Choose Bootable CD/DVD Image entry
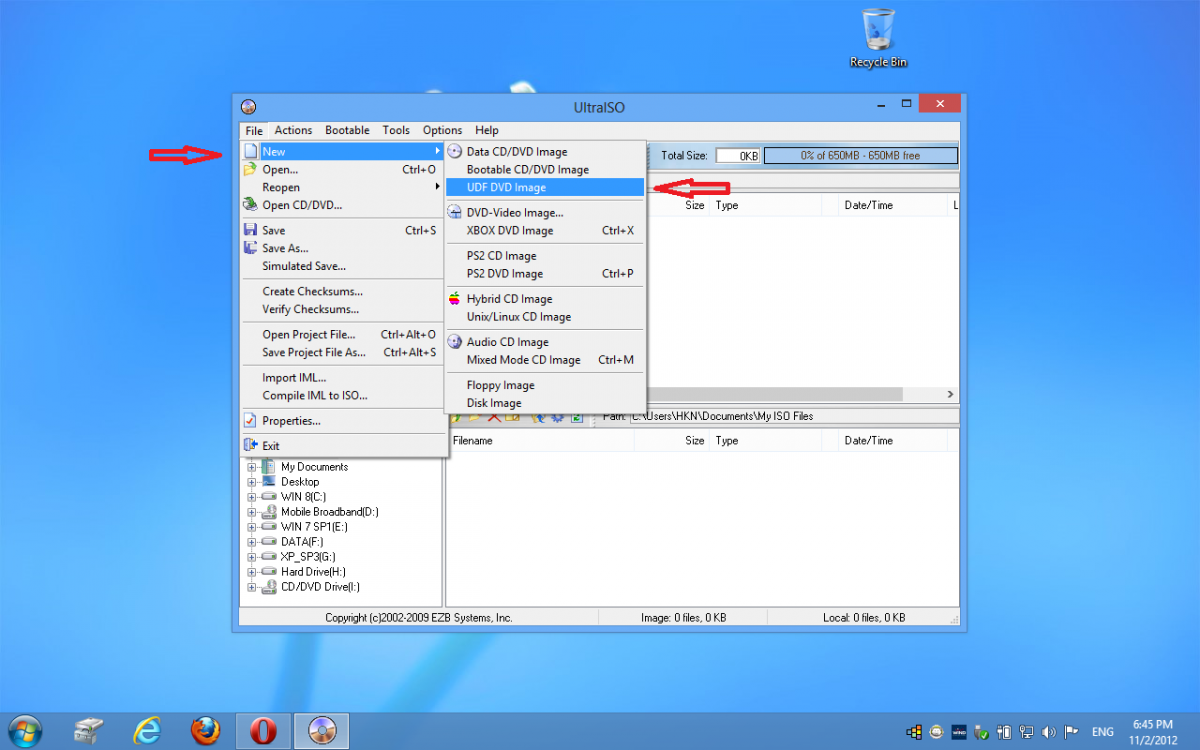Image resolution: width=1200 pixels, height=750 pixels. coord(545,170)
